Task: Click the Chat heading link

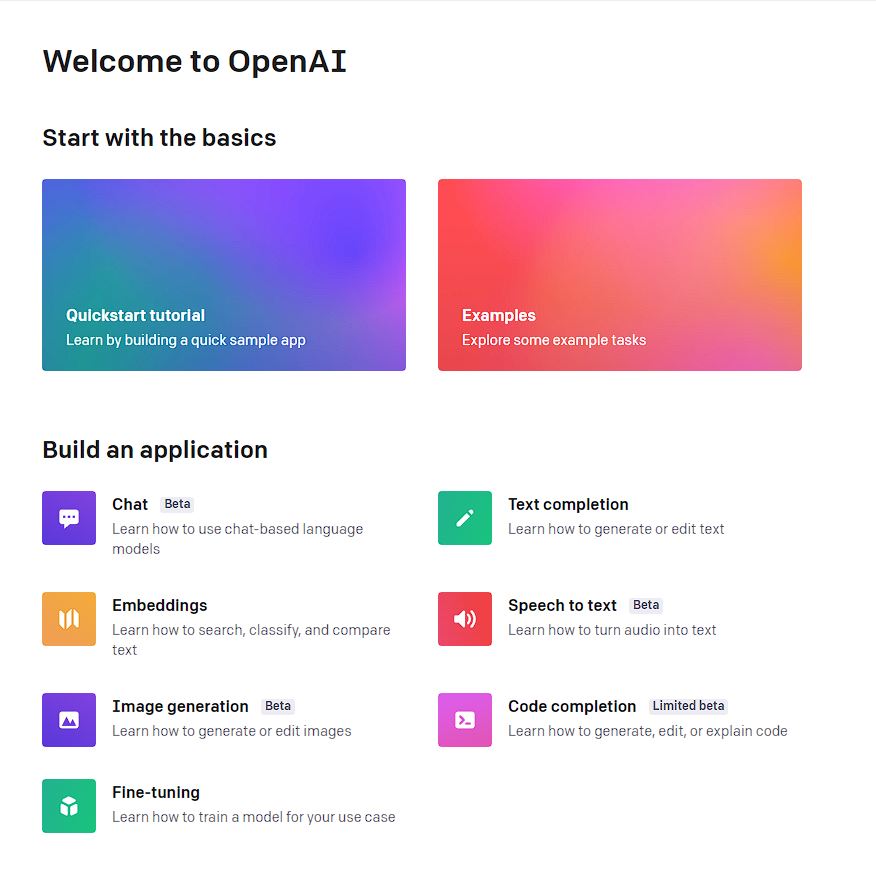Action: [x=130, y=504]
